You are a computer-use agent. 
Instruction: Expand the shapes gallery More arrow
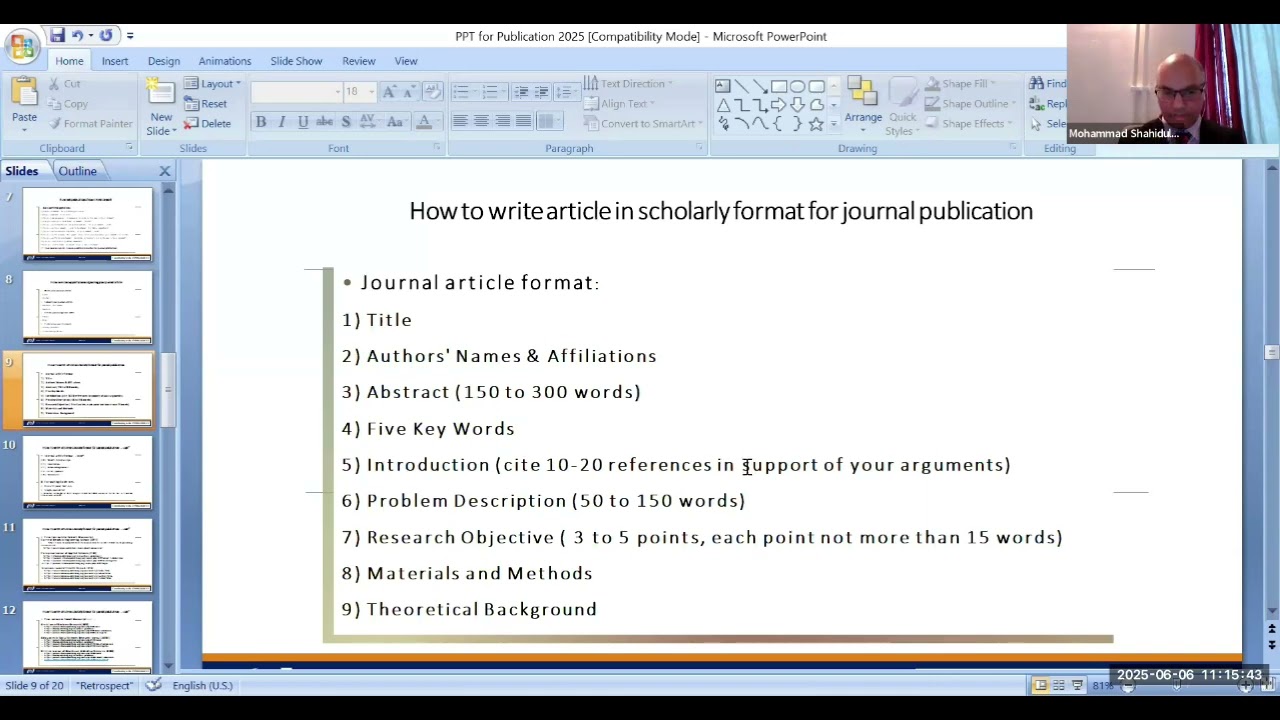833,125
